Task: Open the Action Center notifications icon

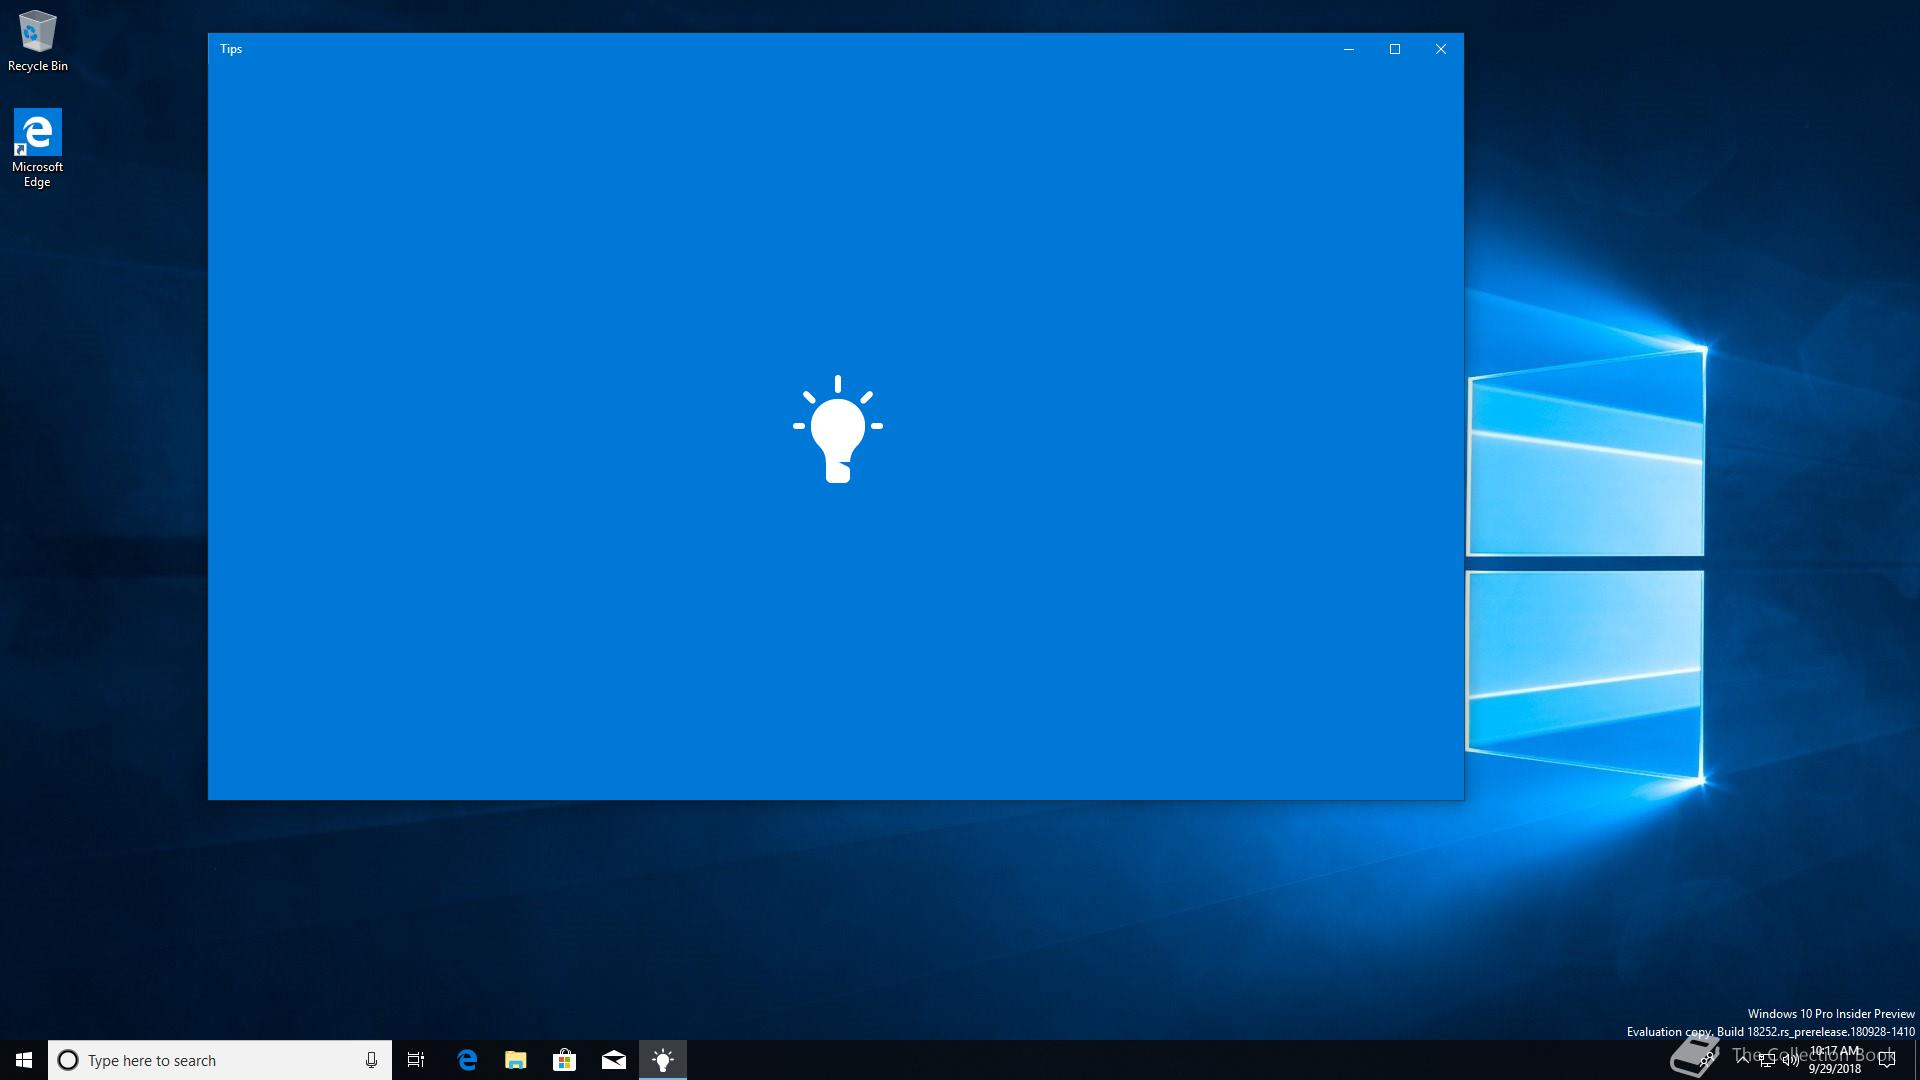Action: coord(1887,1060)
